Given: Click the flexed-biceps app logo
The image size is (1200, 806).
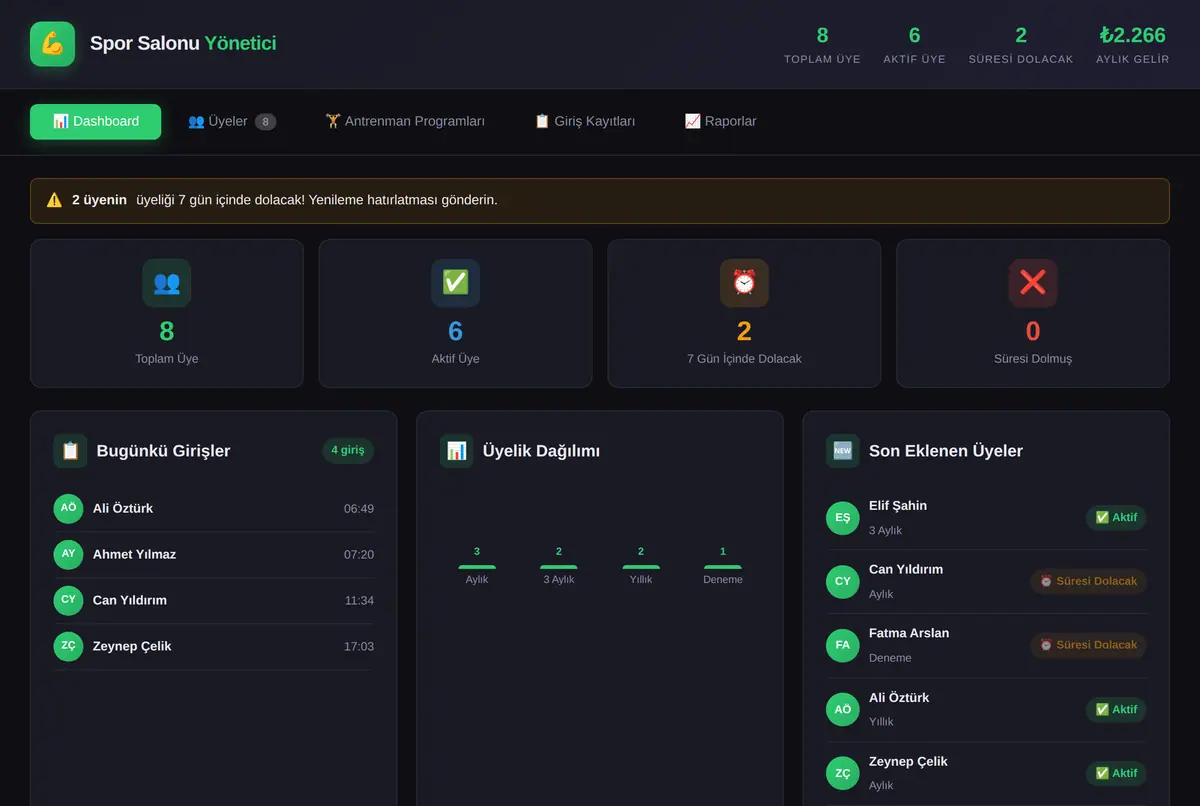Looking at the screenshot, I should tap(52, 44).
